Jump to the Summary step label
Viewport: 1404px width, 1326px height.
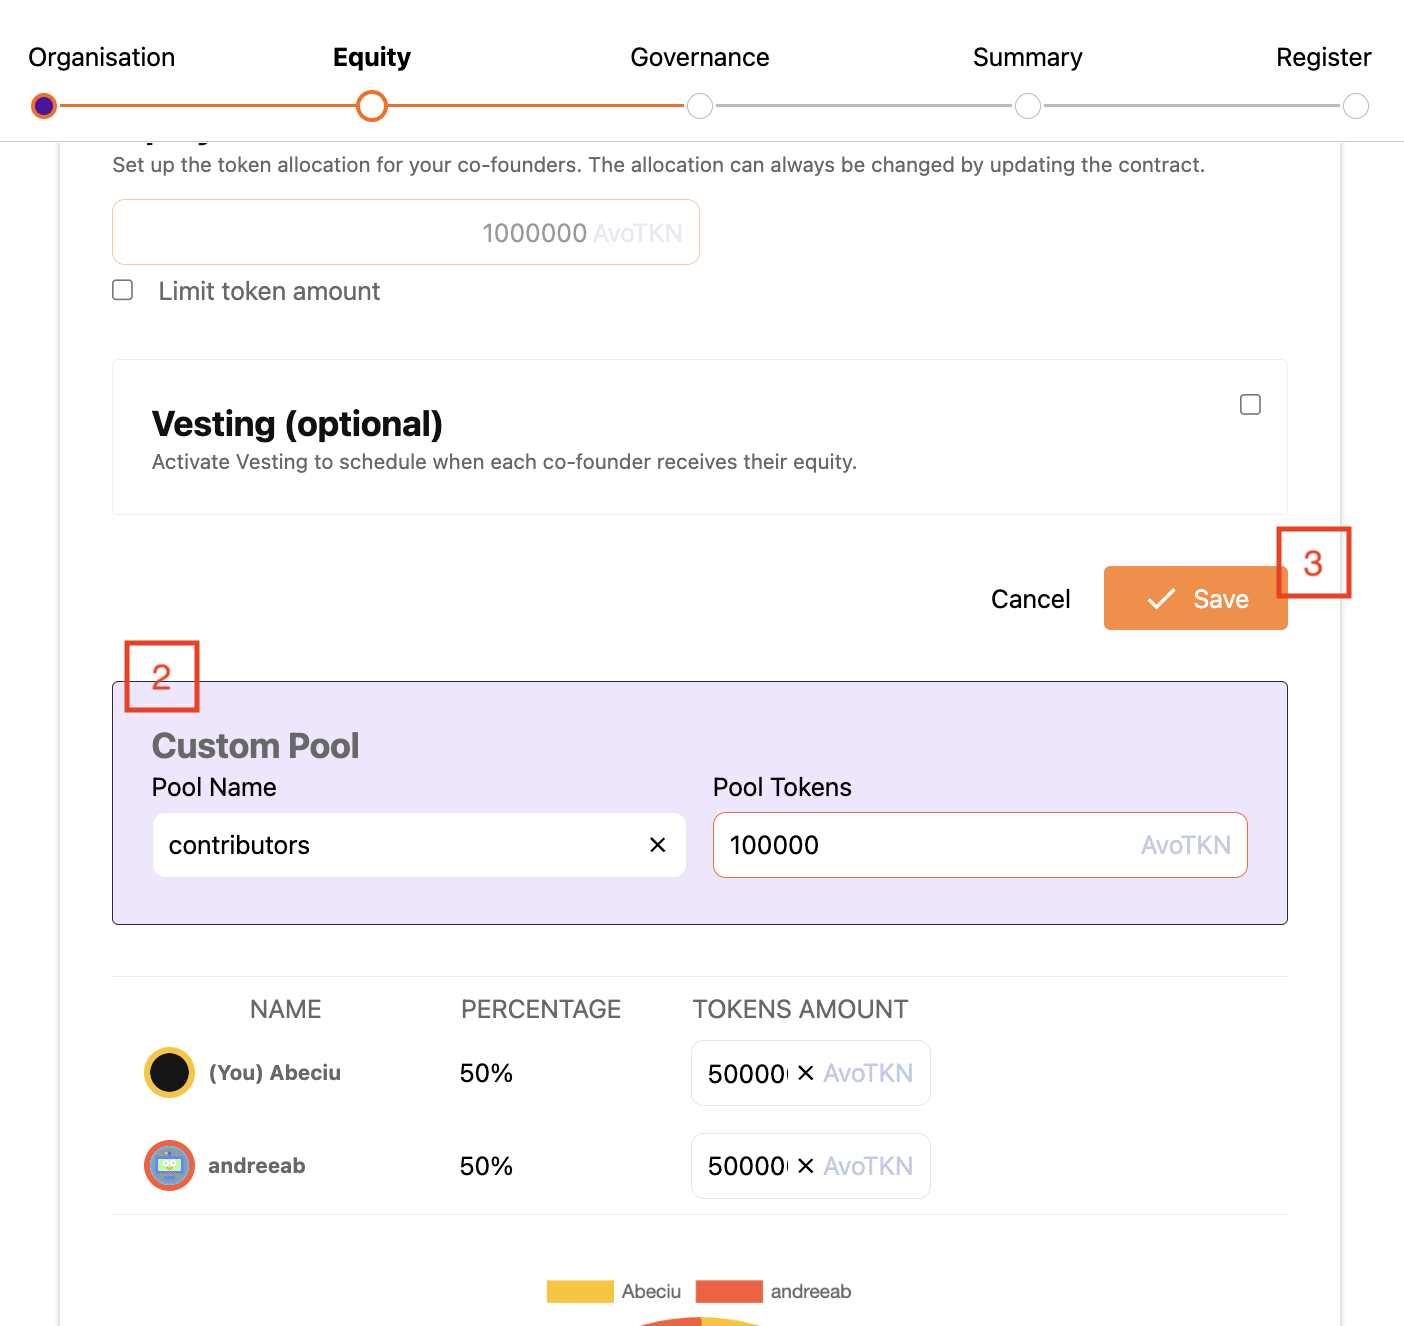click(x=1028, y=57)
